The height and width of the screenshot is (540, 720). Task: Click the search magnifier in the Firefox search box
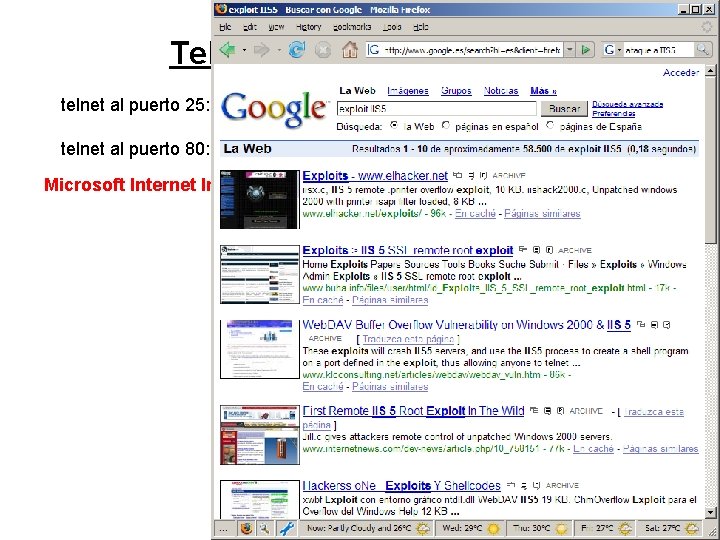pos(702,50)
